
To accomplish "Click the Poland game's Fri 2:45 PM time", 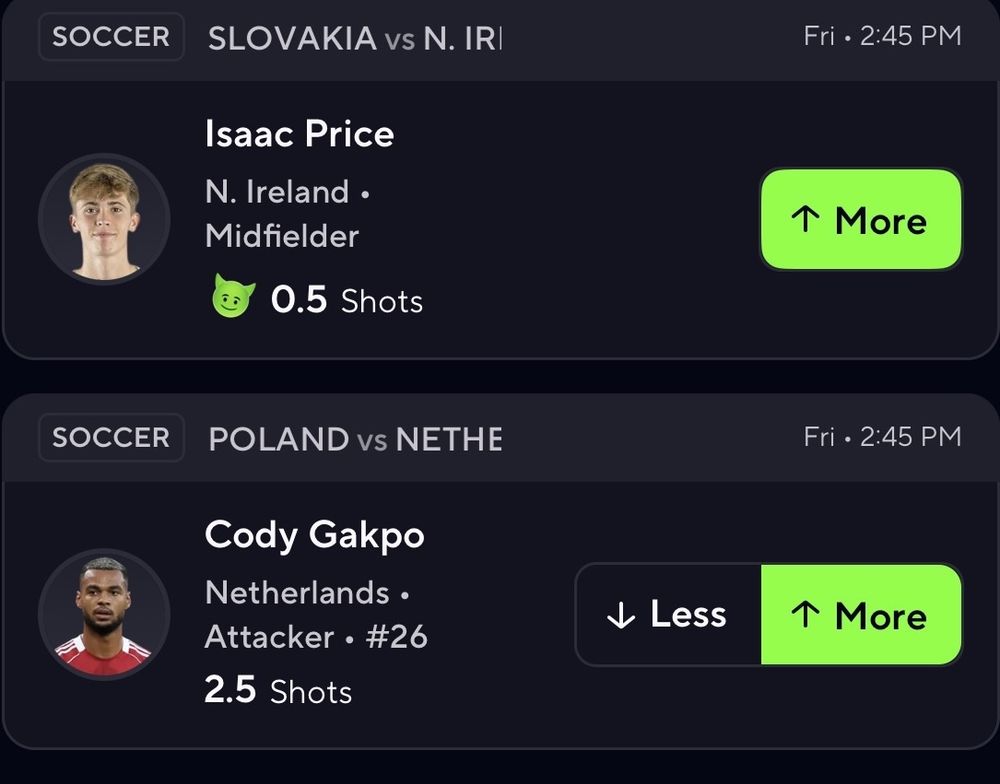I will [x=882, y=437].
